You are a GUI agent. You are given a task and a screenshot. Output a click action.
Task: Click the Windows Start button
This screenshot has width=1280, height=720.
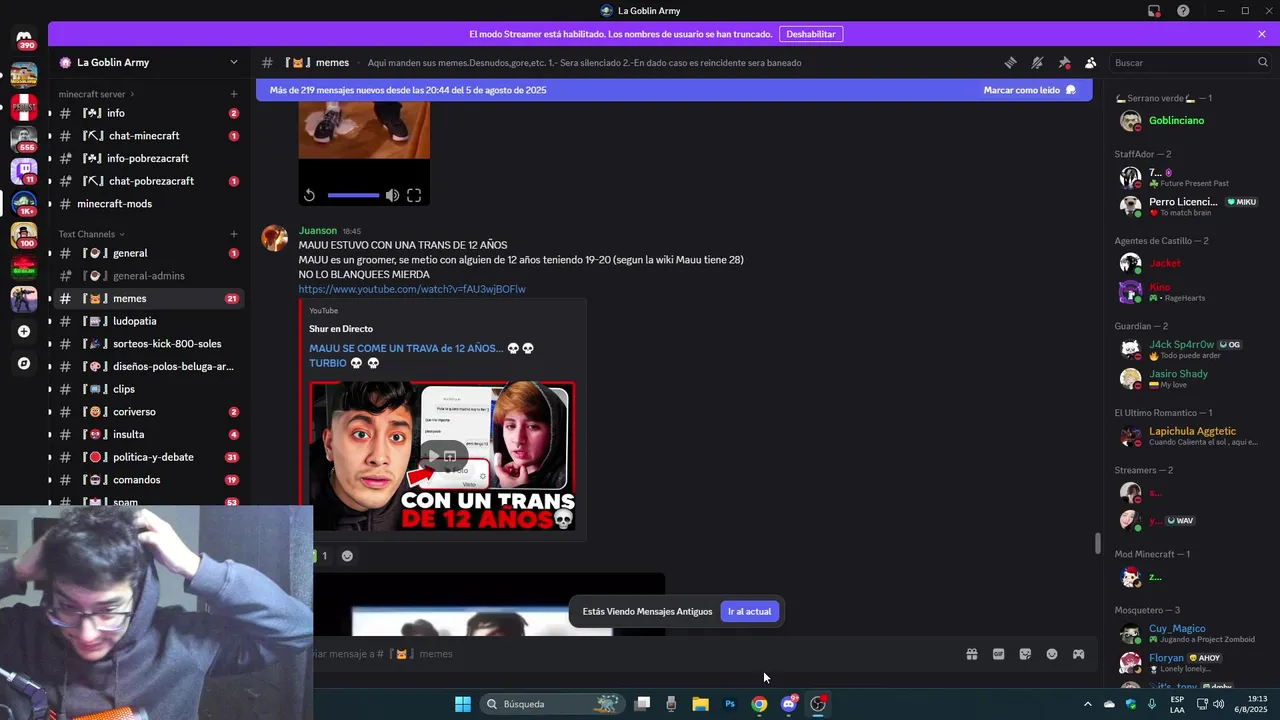tap(463, 704)
